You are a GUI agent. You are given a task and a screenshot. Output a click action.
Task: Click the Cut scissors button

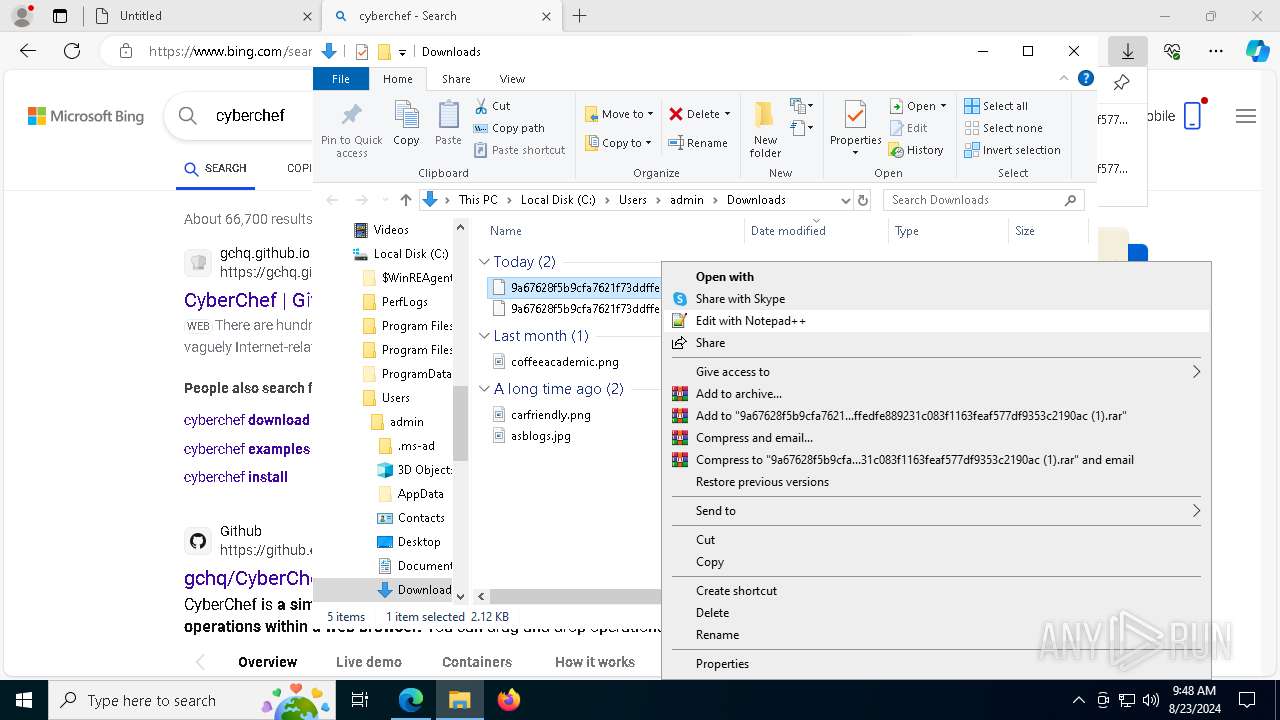pyautogui.click(x=492, y=106)
